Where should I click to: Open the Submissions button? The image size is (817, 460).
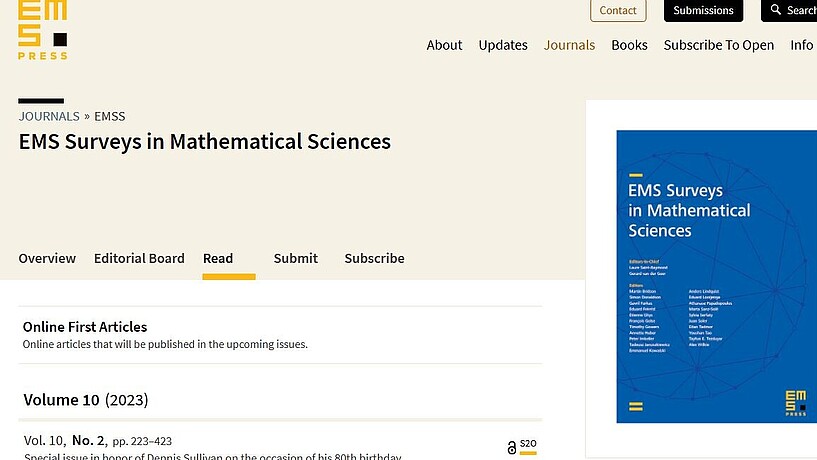(703, 10)
